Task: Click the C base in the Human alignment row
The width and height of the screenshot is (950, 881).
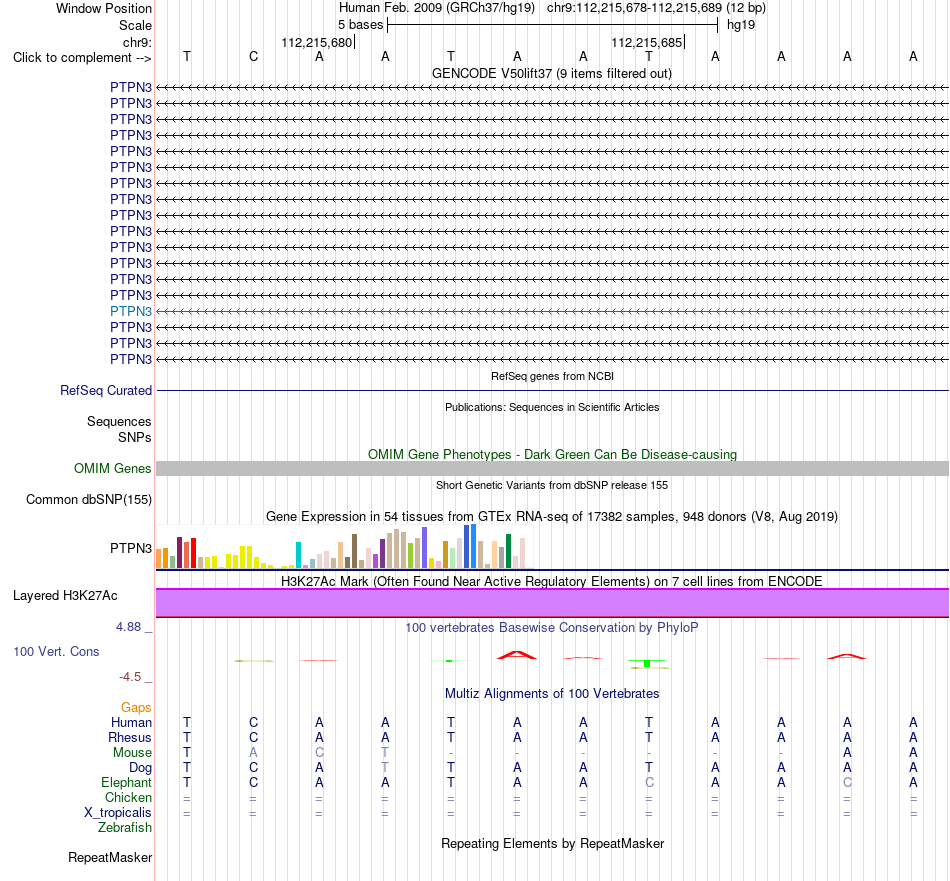Action: pyautogui.click(x=253, y=722)
